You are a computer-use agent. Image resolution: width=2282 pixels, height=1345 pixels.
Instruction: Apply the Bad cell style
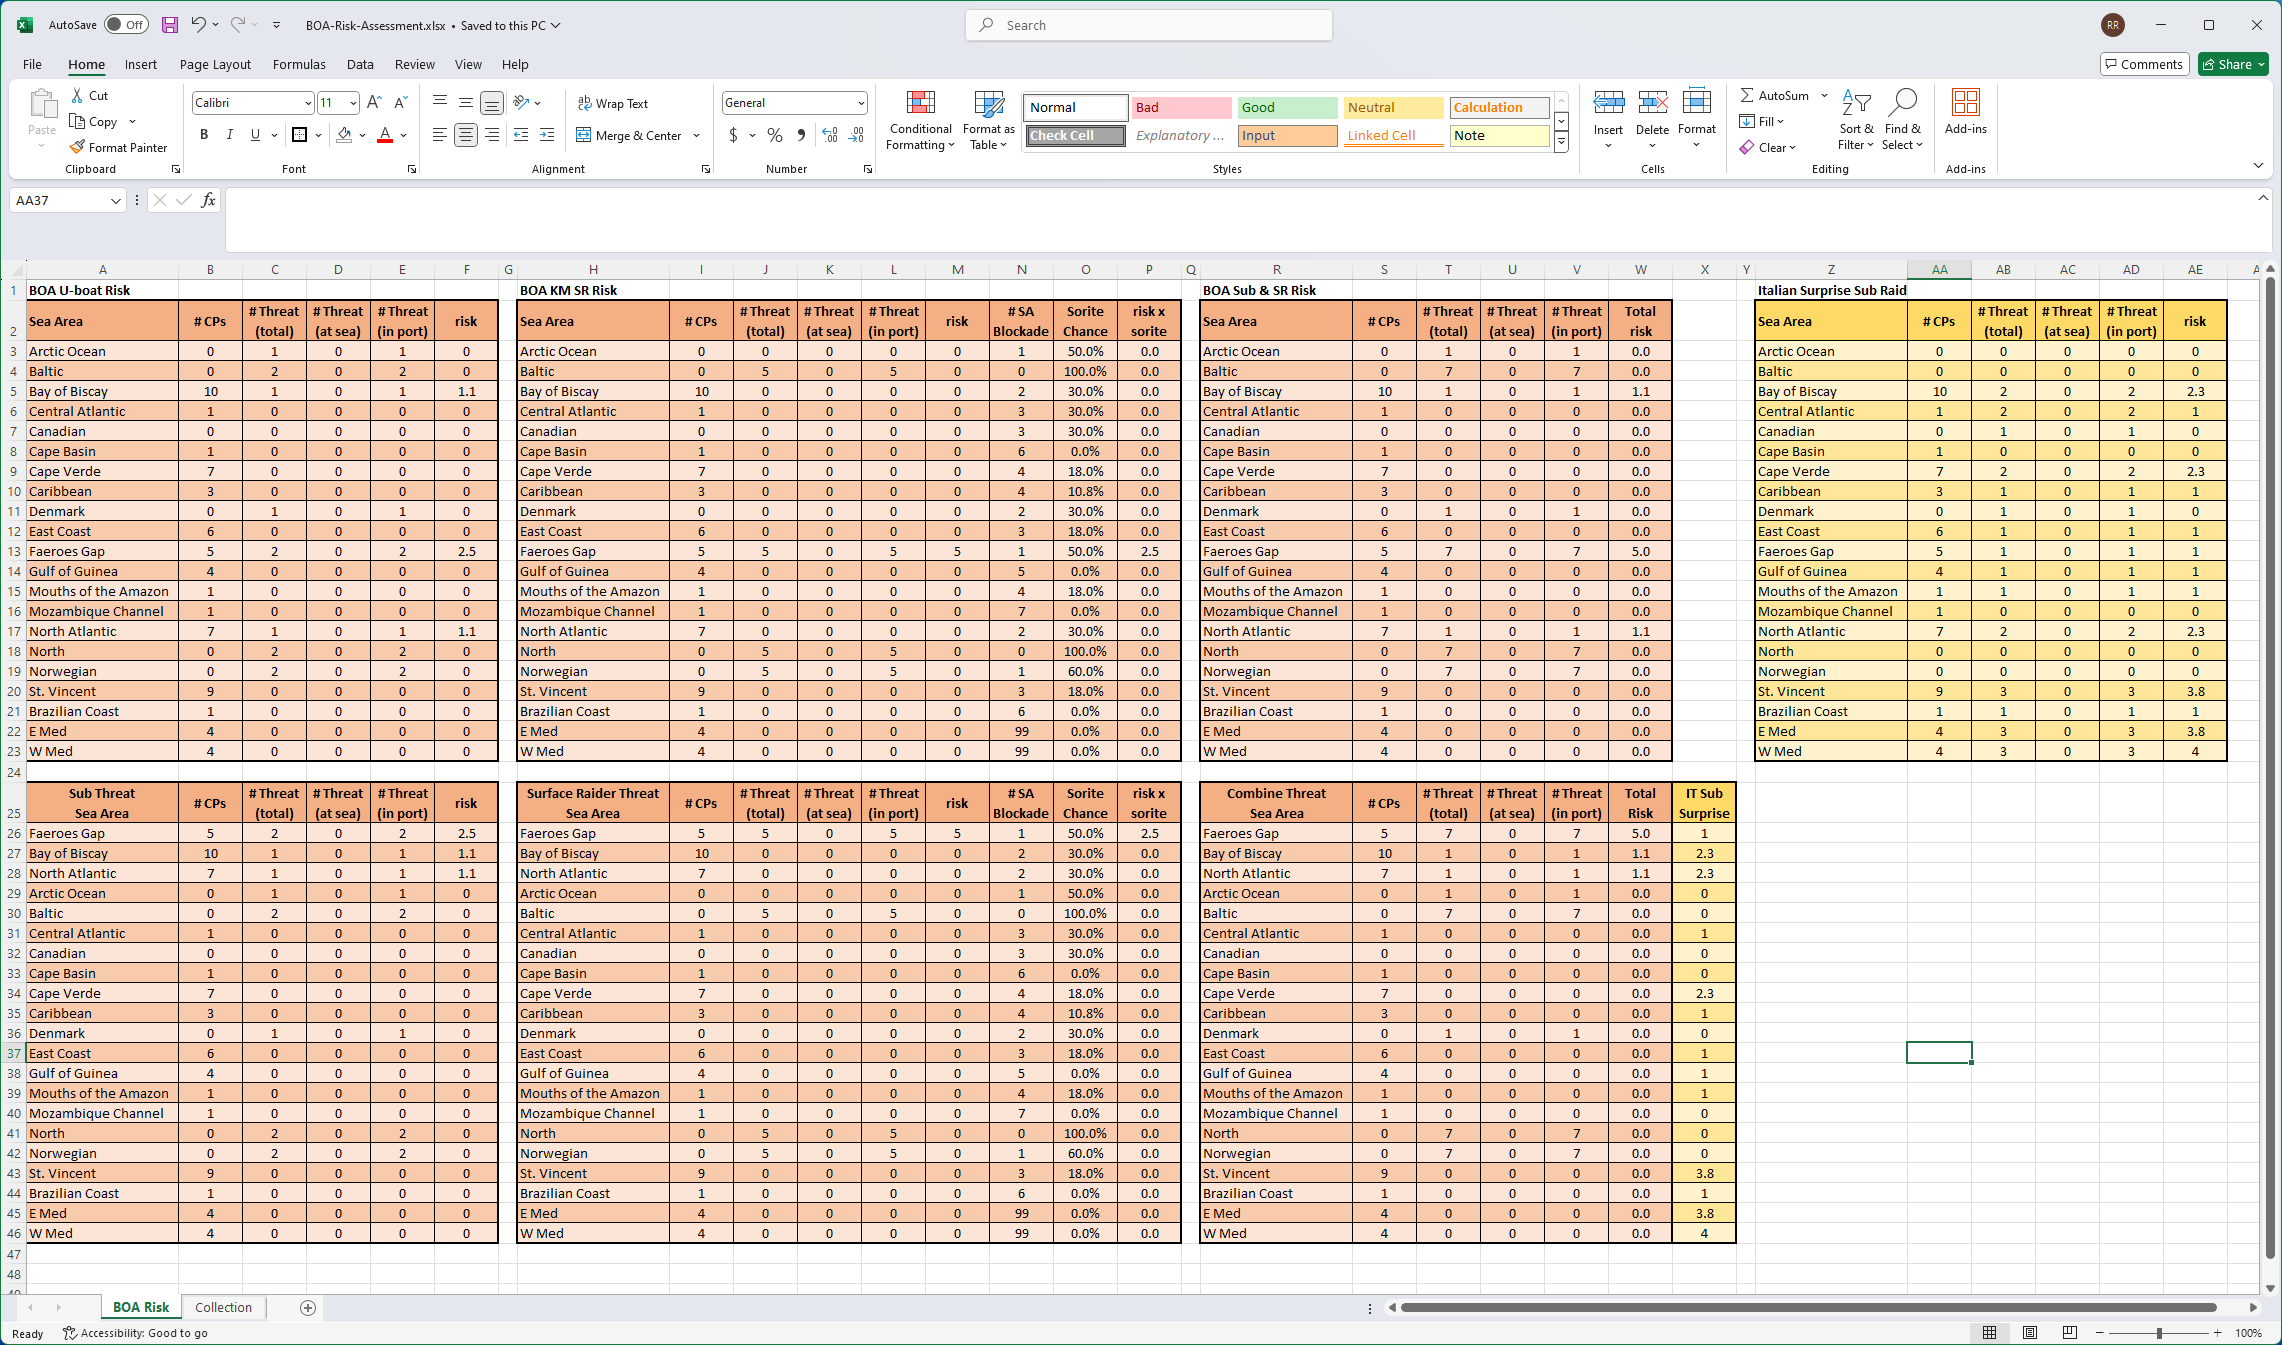click(1181, 107)
